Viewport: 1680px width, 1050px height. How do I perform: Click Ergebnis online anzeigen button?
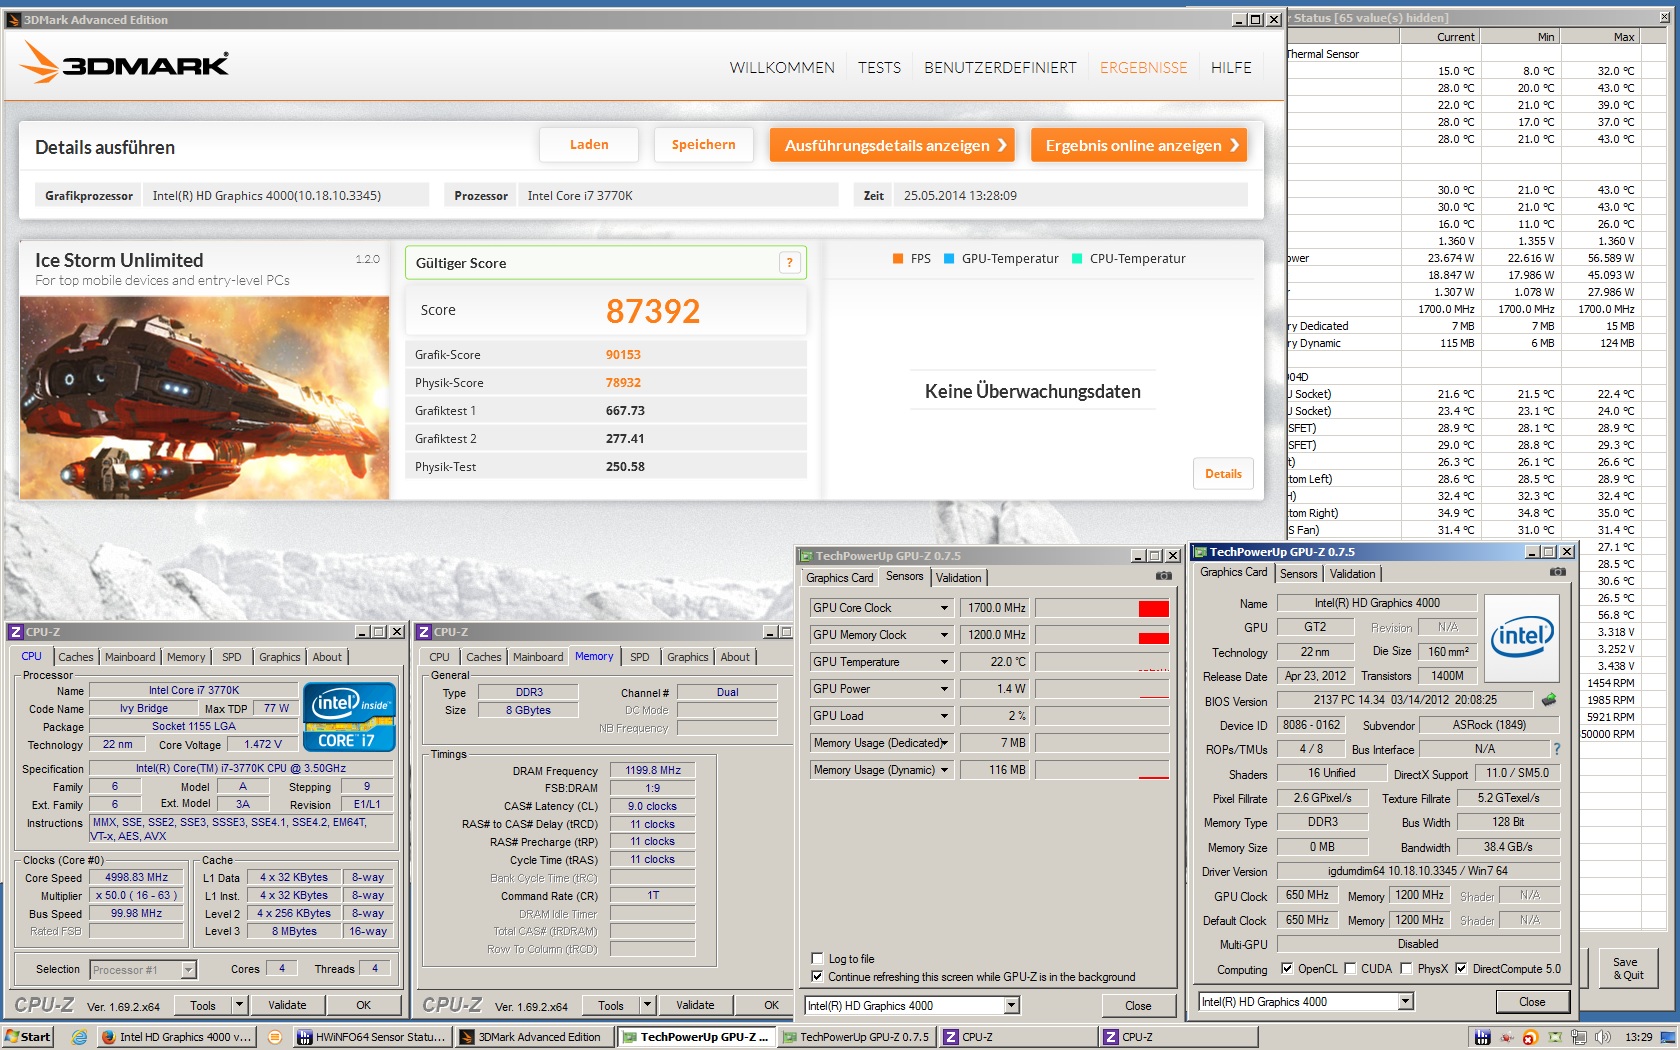[1139, 145]
